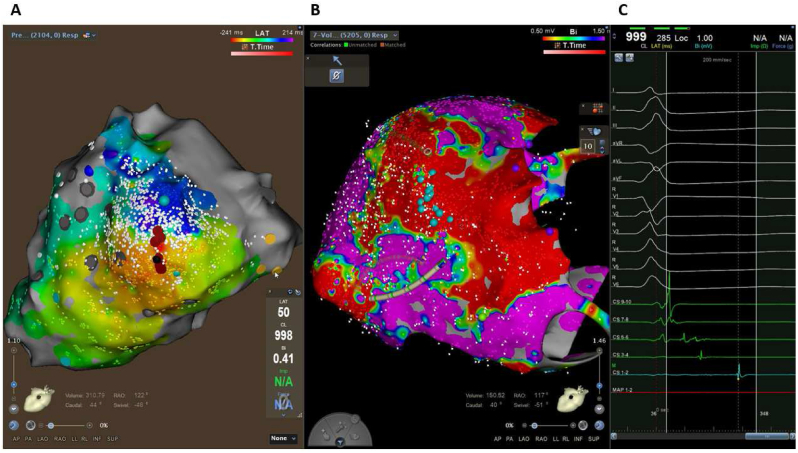
Task: Switch panel B to PA view
Action: (x=510, y=439)
